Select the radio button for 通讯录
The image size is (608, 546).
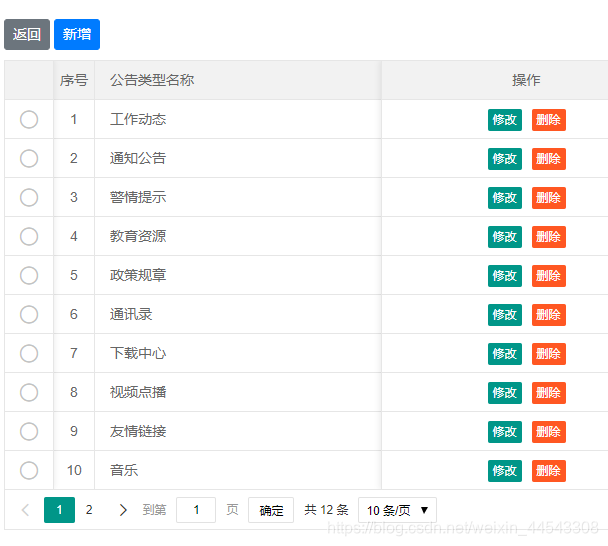[x=29, y=314]
